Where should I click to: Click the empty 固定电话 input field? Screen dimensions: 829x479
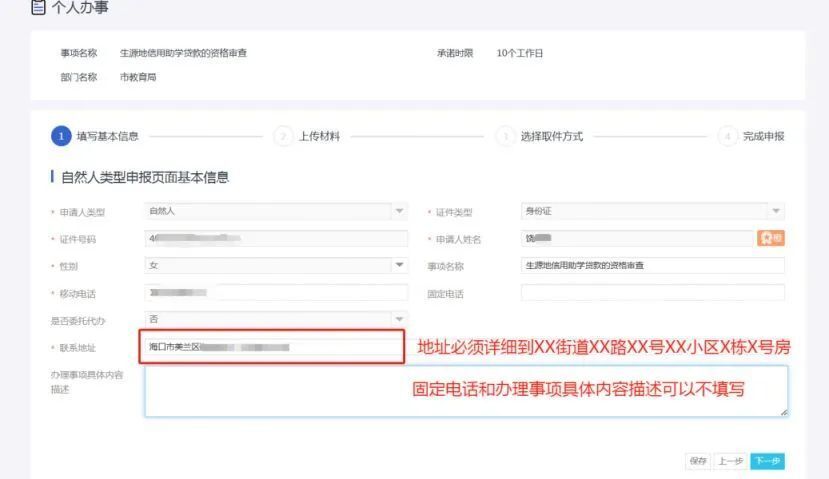pyautogui.click(x=652, y=292)
